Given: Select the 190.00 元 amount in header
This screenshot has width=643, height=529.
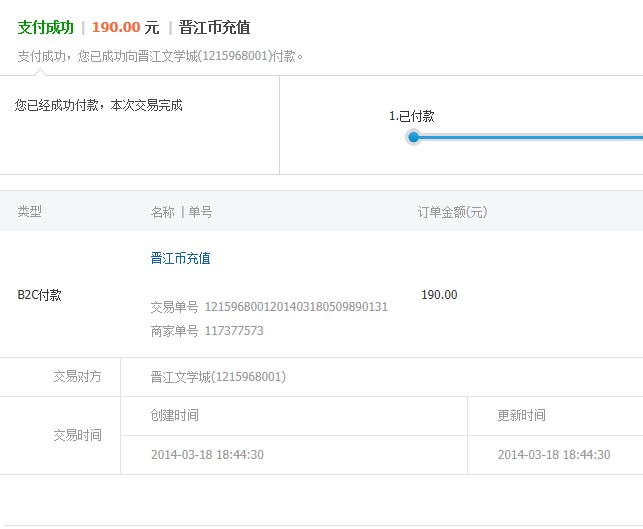Looking at the screenshot, I should tap(125, 27).
